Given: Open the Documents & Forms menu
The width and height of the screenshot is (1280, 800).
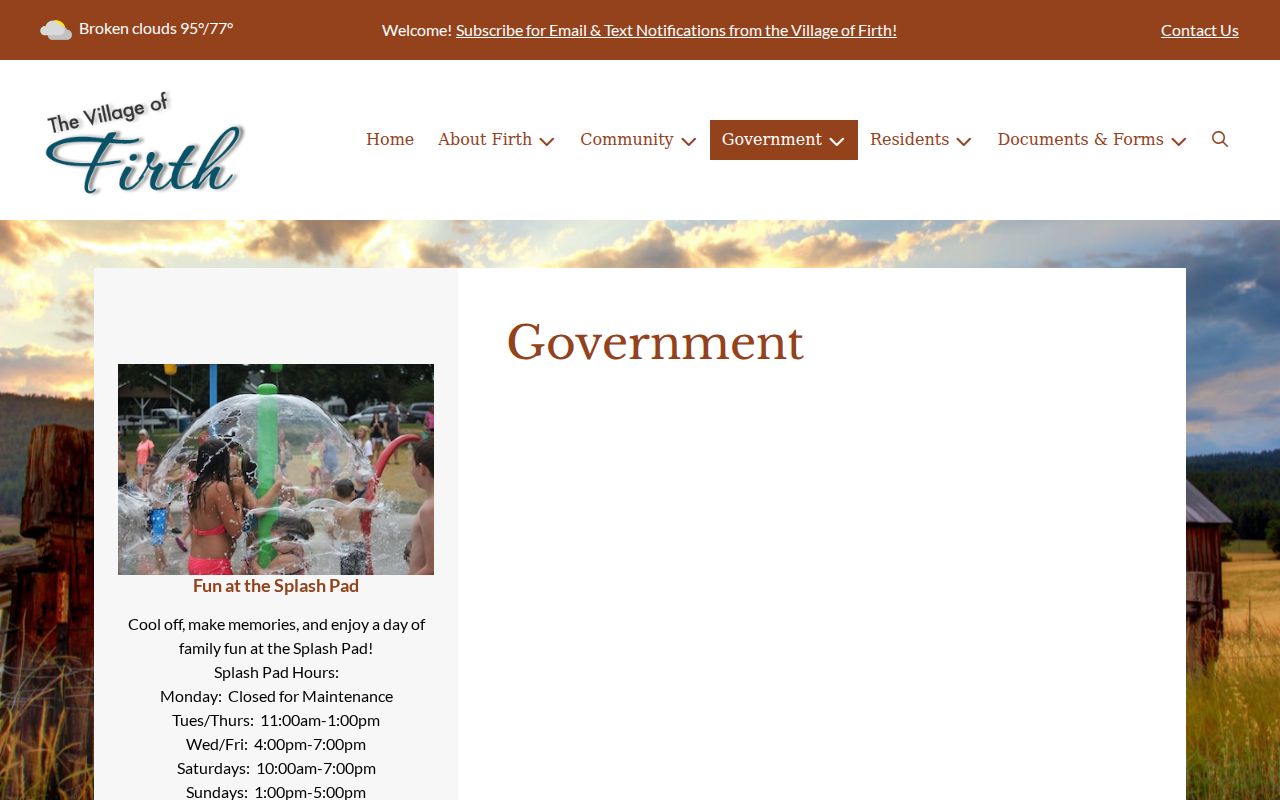Looking at the screenshot, I should point(1080,139).
